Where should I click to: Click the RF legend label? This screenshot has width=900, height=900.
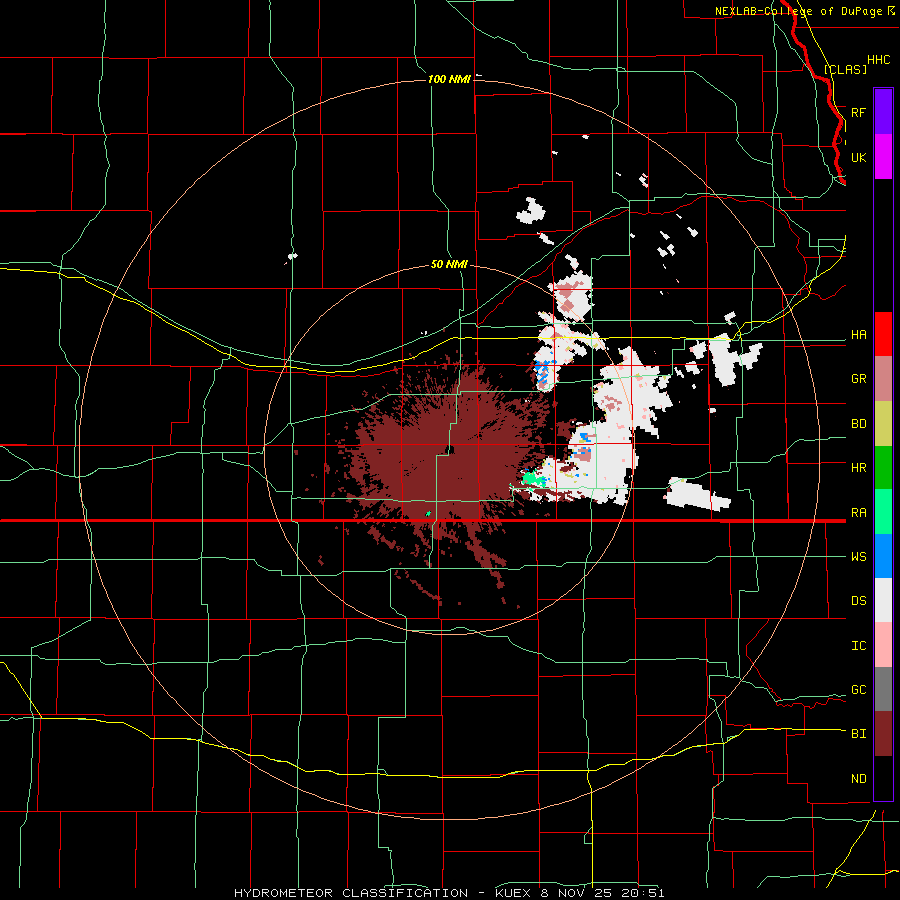858,113
